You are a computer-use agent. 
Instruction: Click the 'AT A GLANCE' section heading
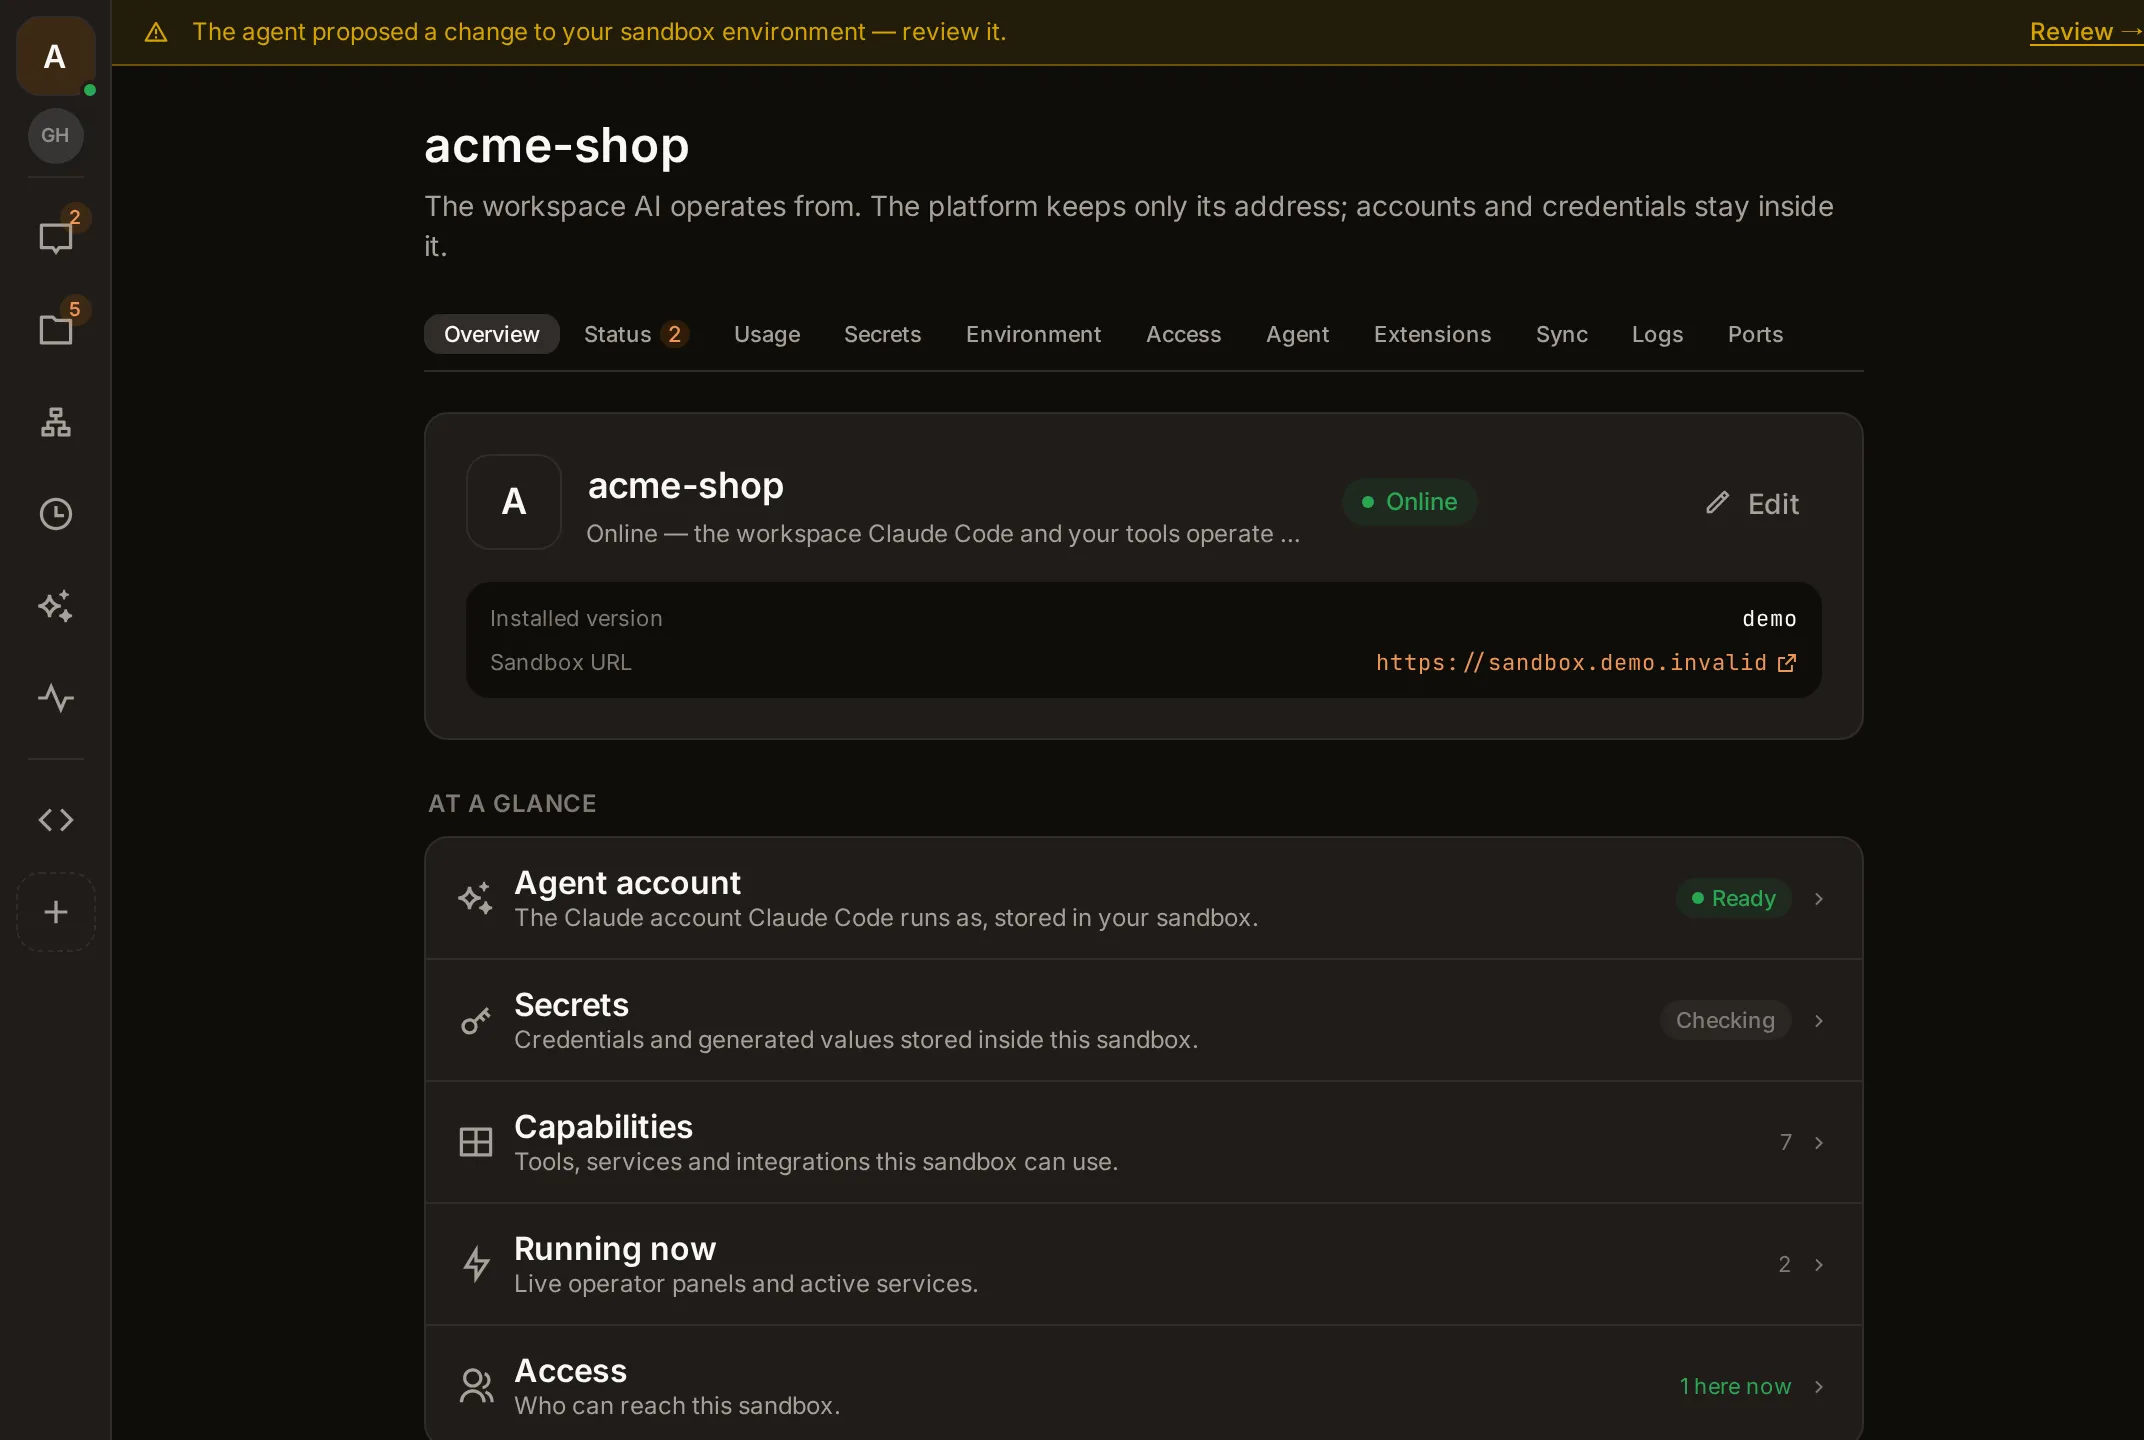512,803
